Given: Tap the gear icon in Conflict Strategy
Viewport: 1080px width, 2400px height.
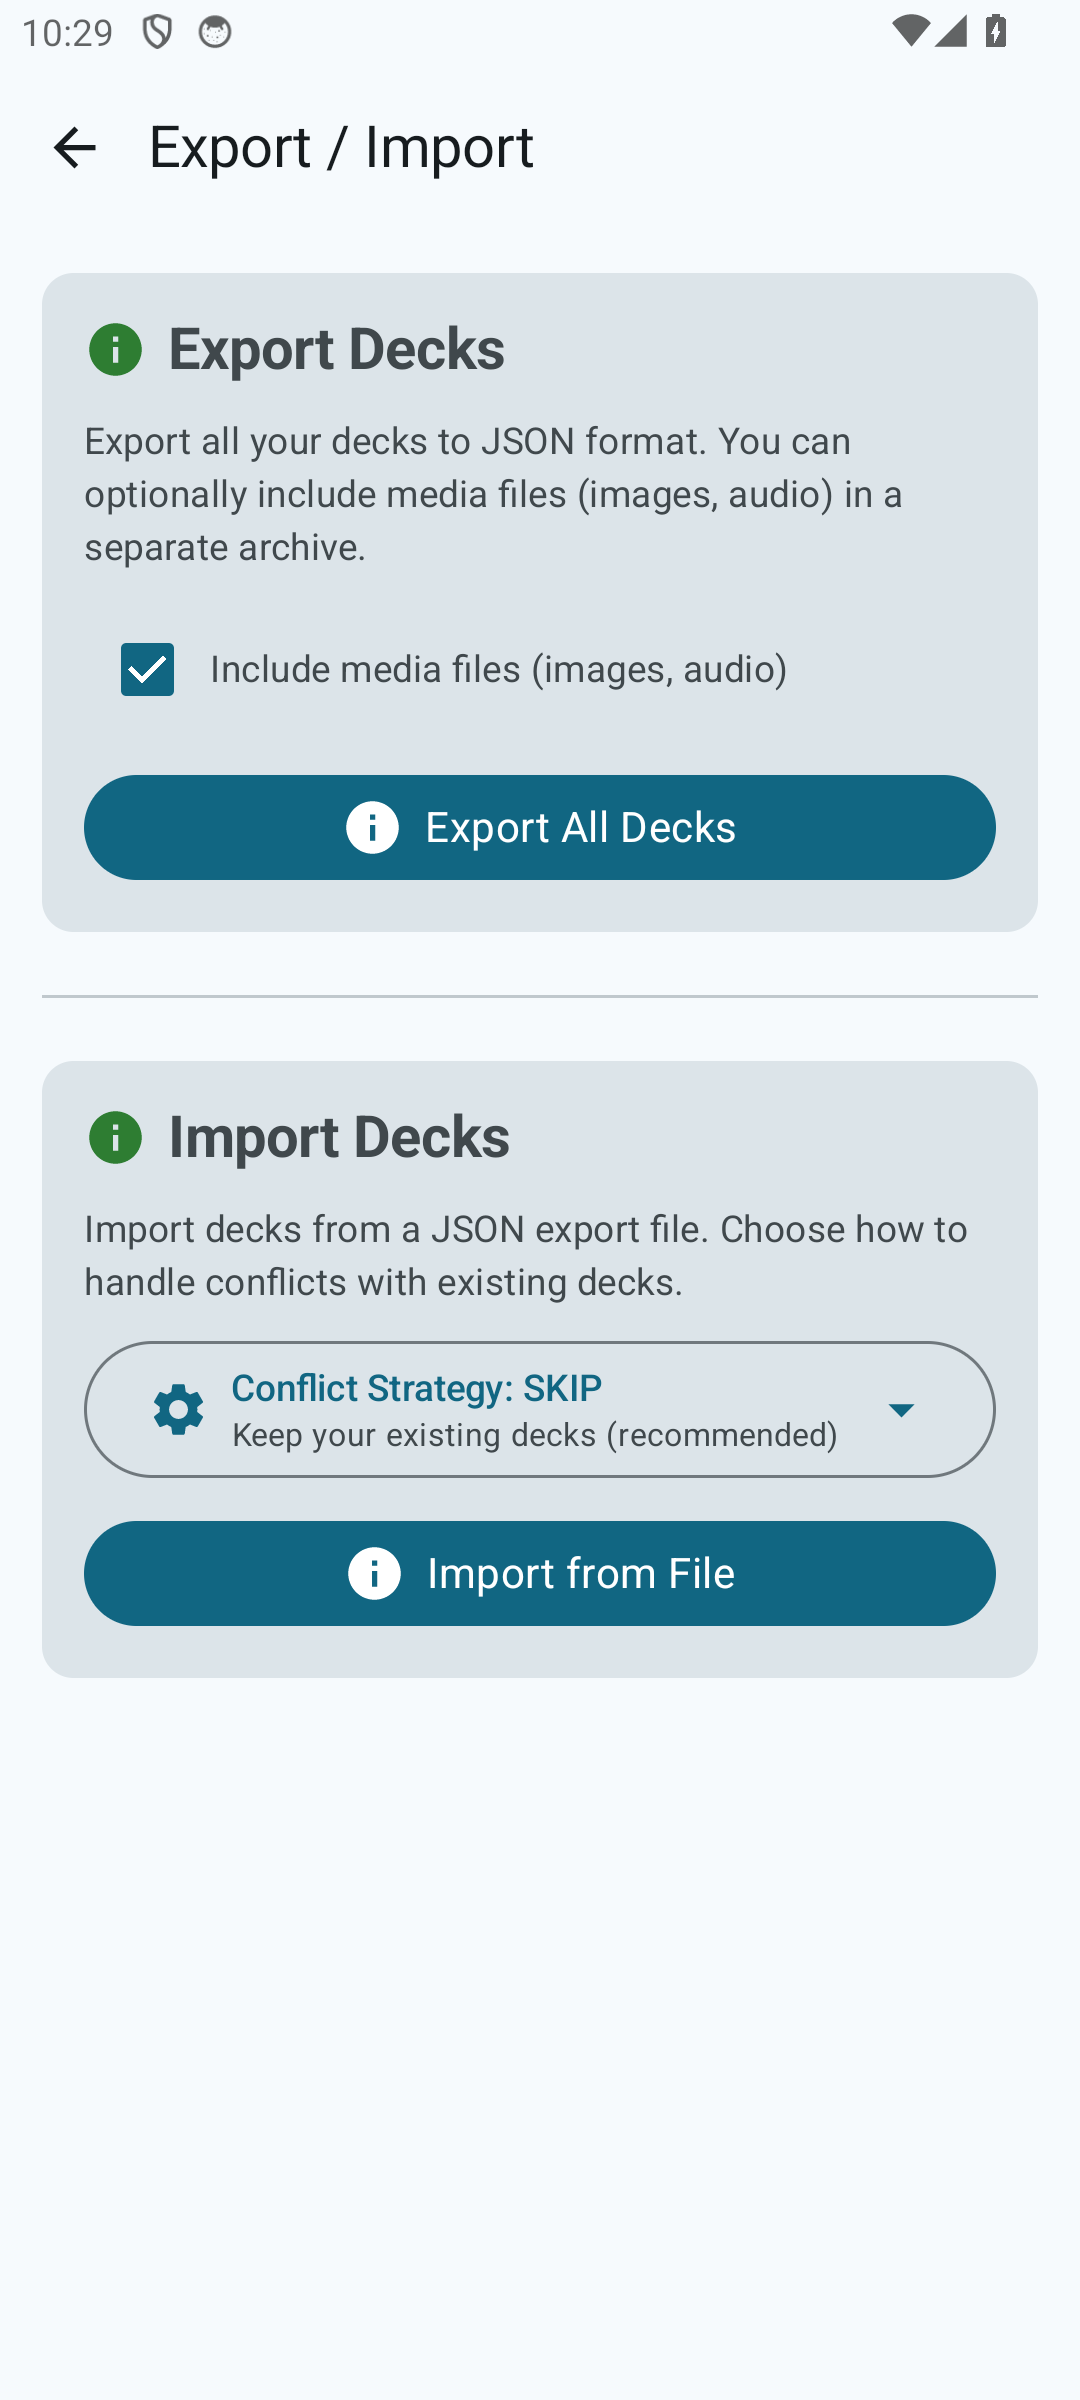Looking at the screenshot, I should 179,1409.
